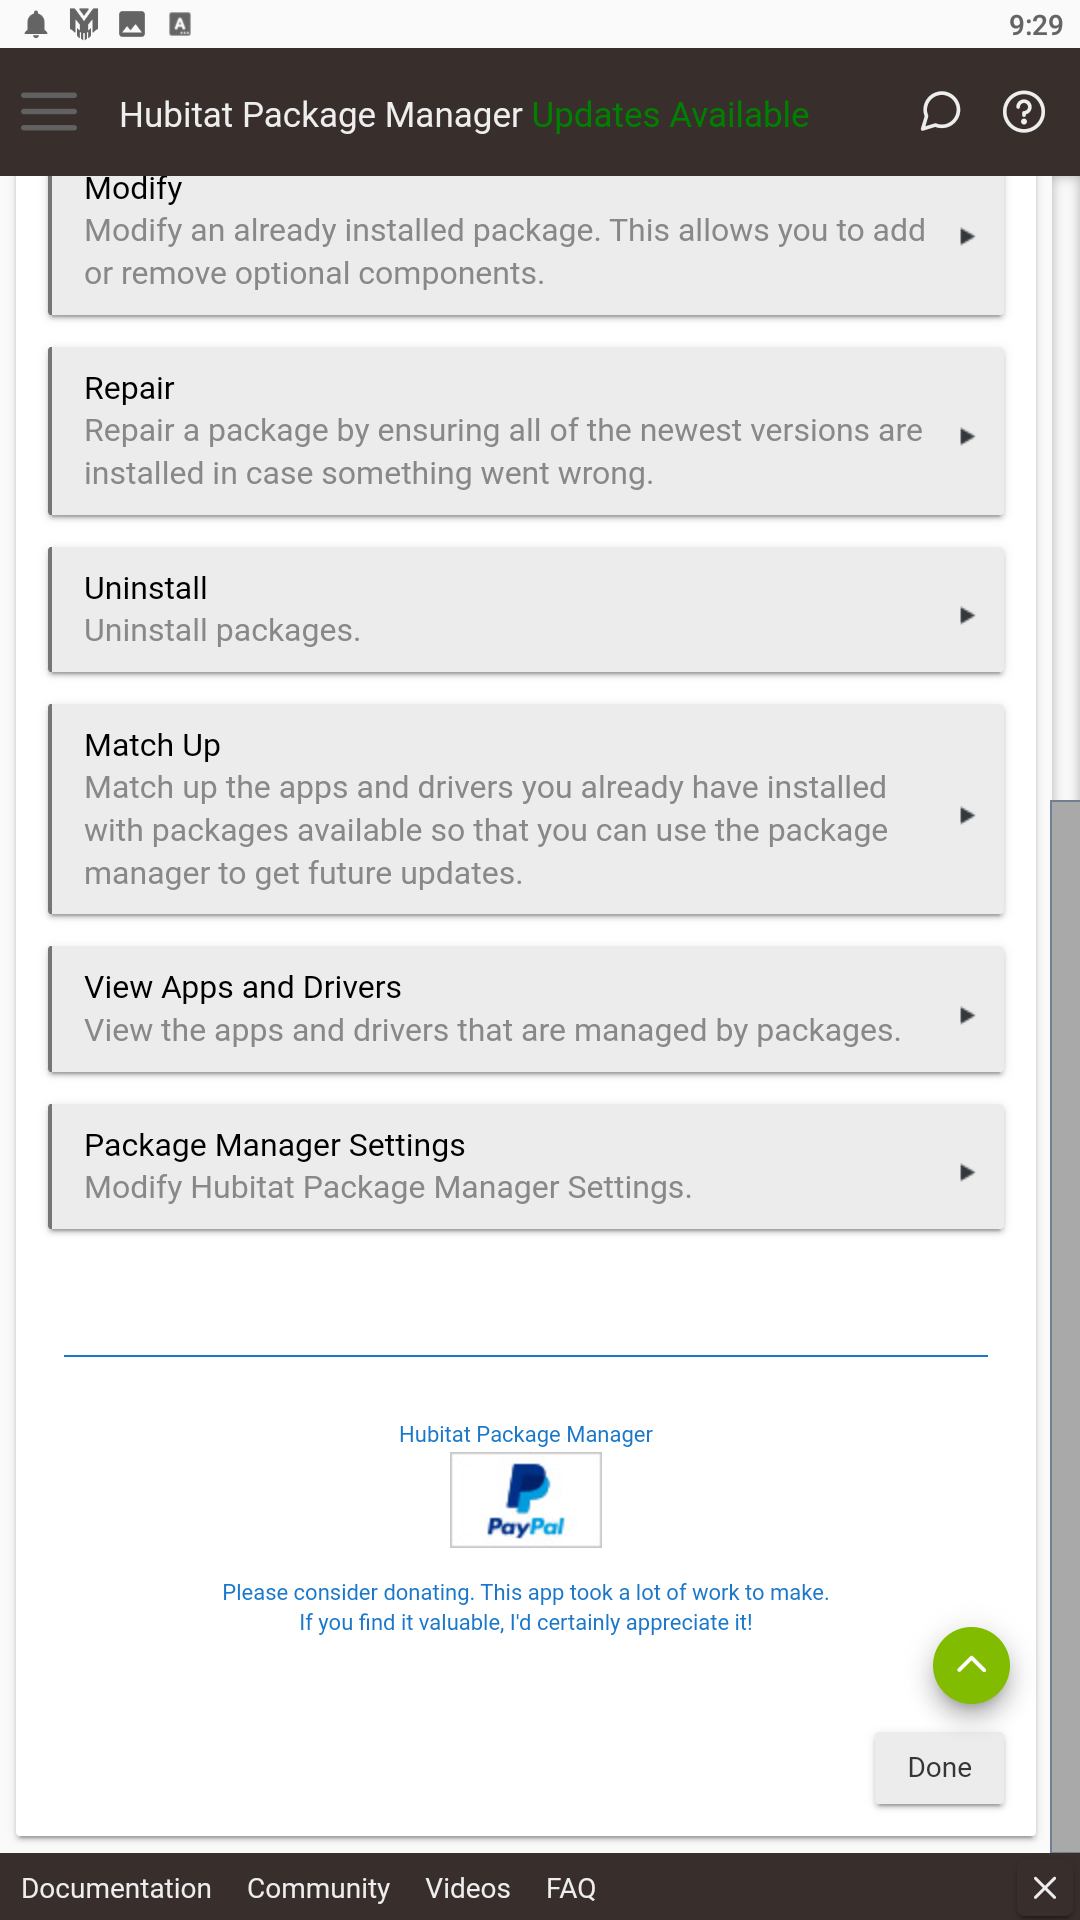1080x1920 pixels.
Task: Open View Apps and Drivers
Action: coord(527,1009)
